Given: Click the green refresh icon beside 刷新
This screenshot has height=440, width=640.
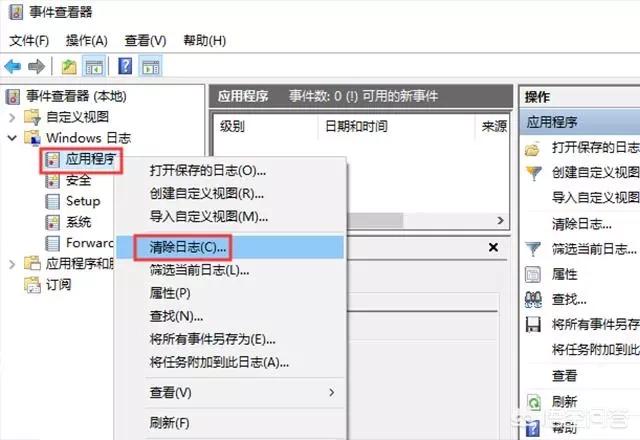Looking at the screenshot, I should click(x=533, y=402).
